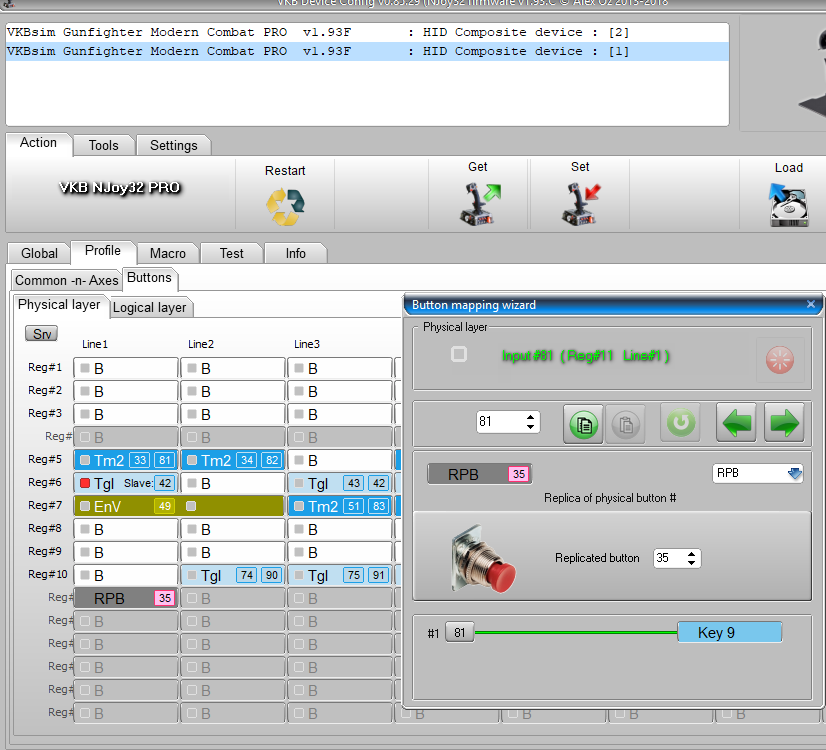This screenshot has height=750, width=826.
Task: Toggle the EnV 49 cell checkbox in Reg#7
Action: click(x=85, y=506)
